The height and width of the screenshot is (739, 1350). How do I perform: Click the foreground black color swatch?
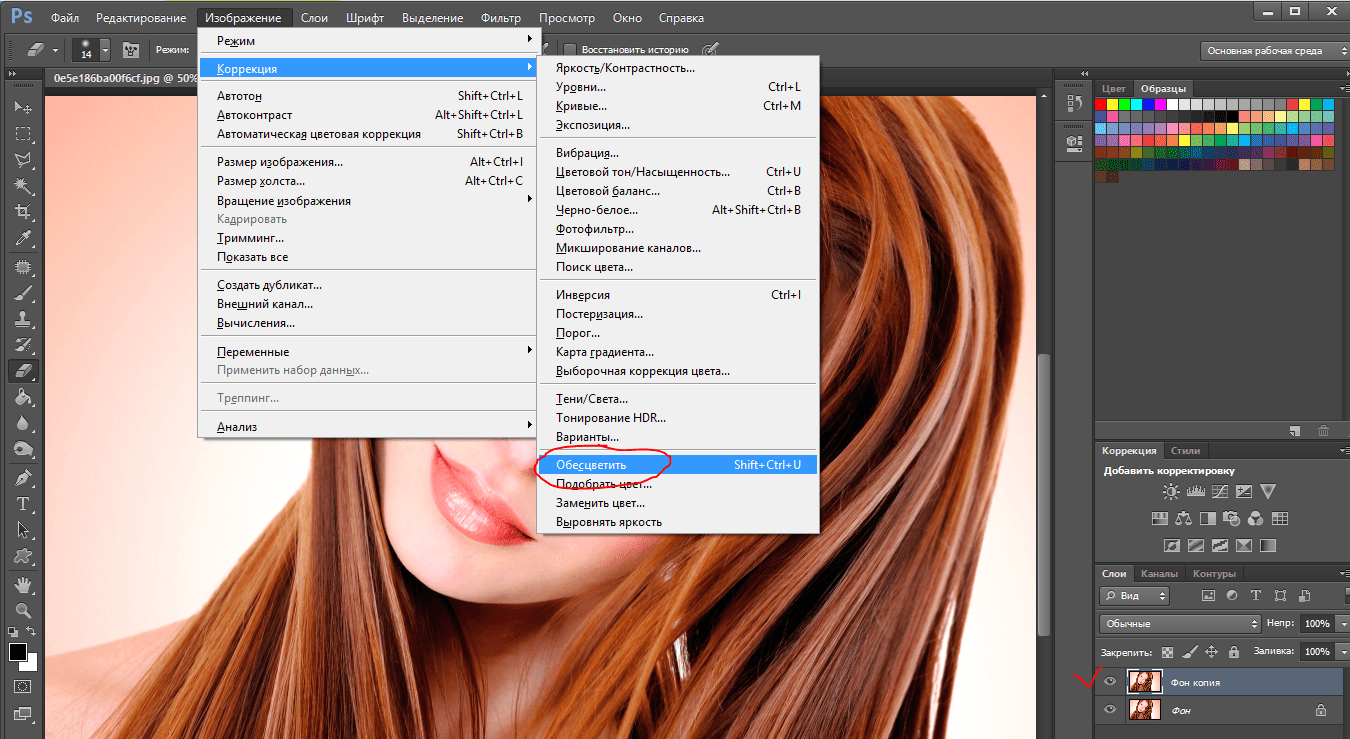pyautogui.click(x=18, y=652)
